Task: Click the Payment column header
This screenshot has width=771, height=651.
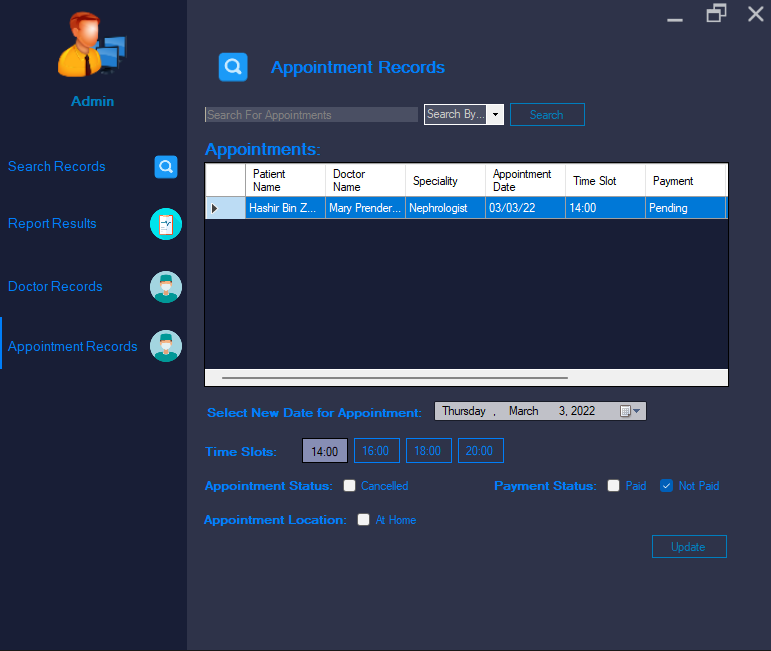Action: tap(685, 180)
